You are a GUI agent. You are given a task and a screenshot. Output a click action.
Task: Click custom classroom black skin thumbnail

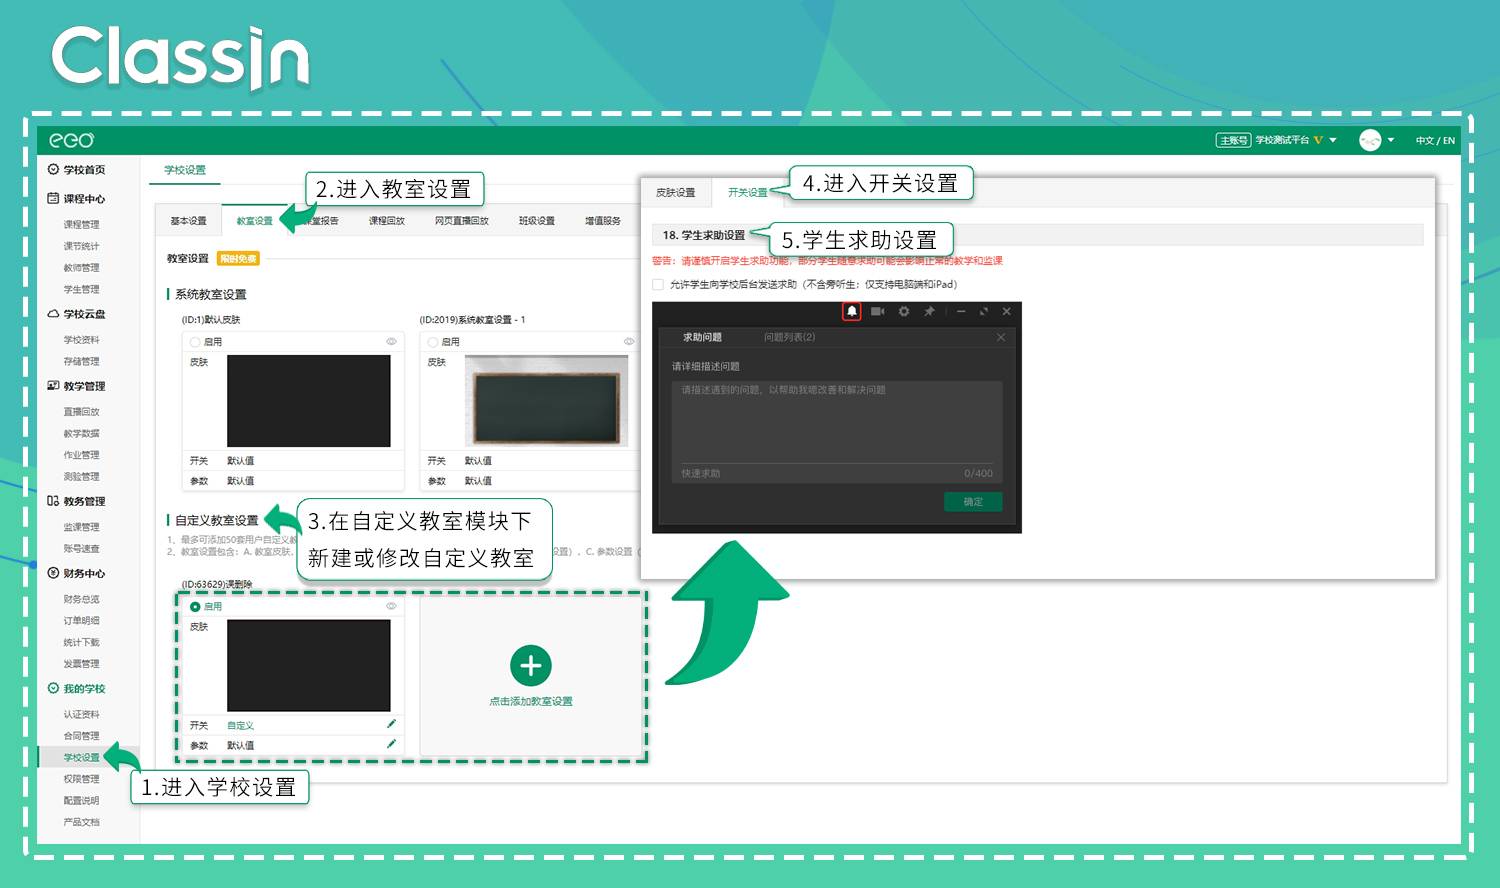coord(309,666)
